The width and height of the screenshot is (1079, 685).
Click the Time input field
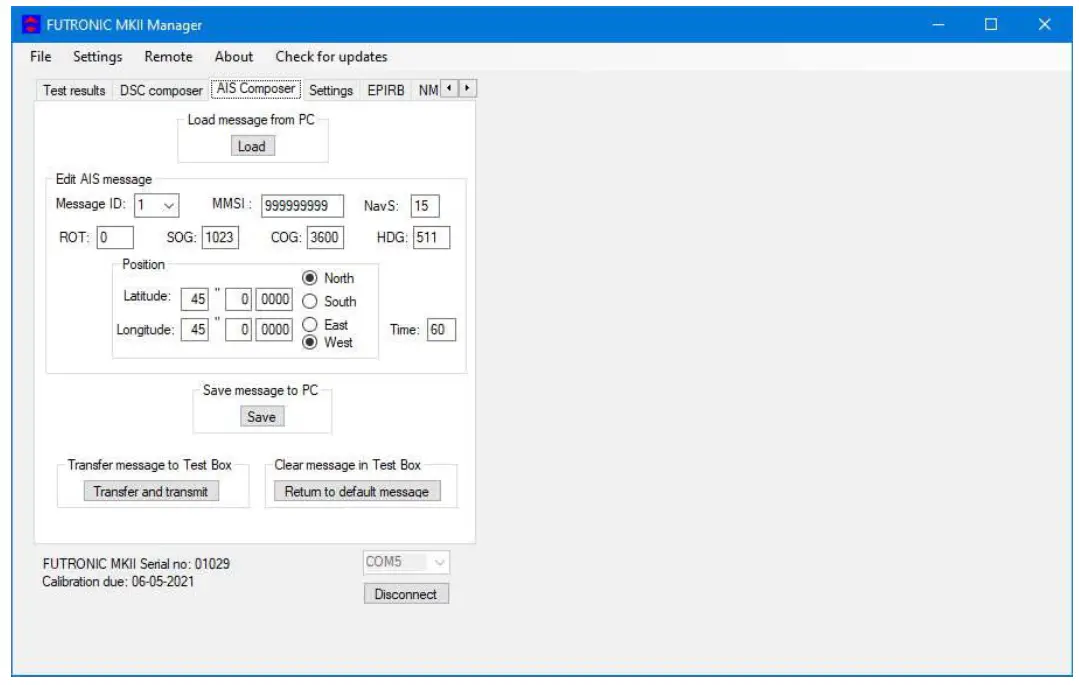tap(441, 330)
